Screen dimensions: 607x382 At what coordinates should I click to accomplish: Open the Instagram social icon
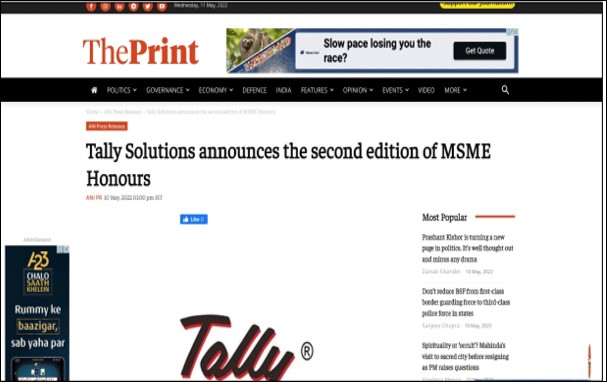(x=105, y=6)
